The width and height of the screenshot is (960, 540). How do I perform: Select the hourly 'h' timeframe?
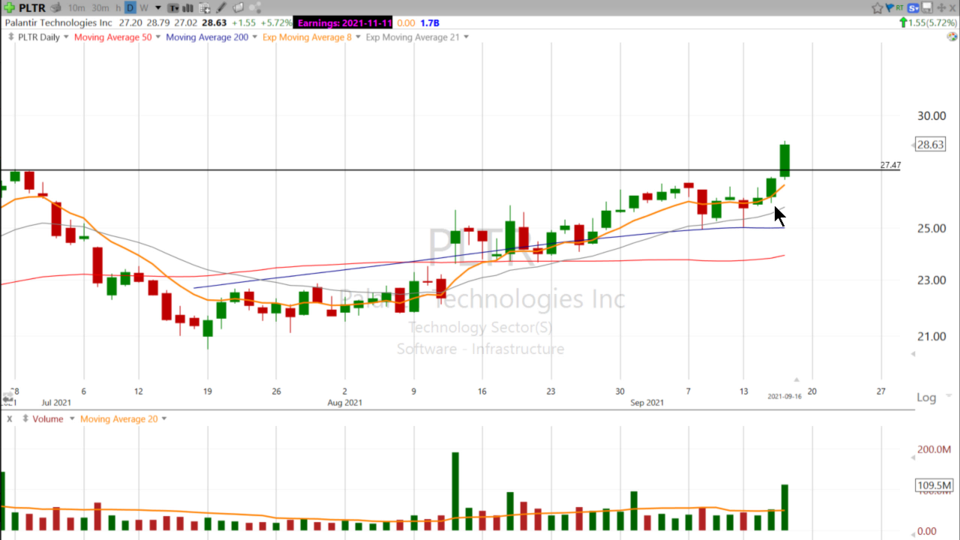(x=118, y=8)
